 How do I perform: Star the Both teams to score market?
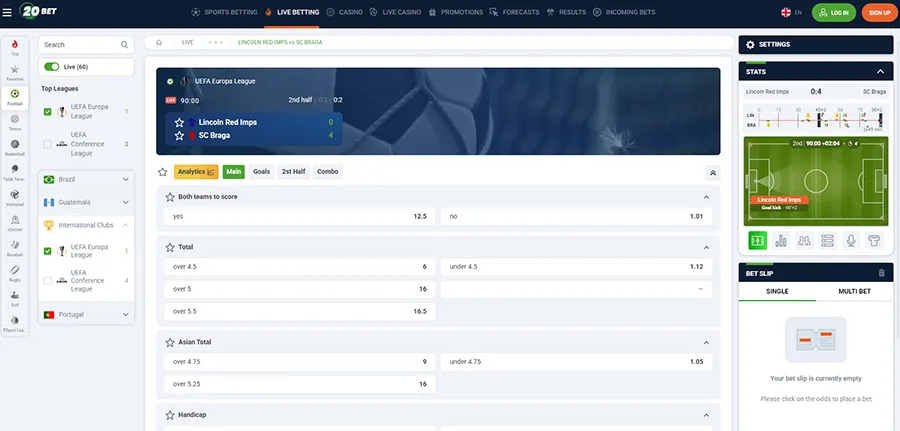[170, 197]
